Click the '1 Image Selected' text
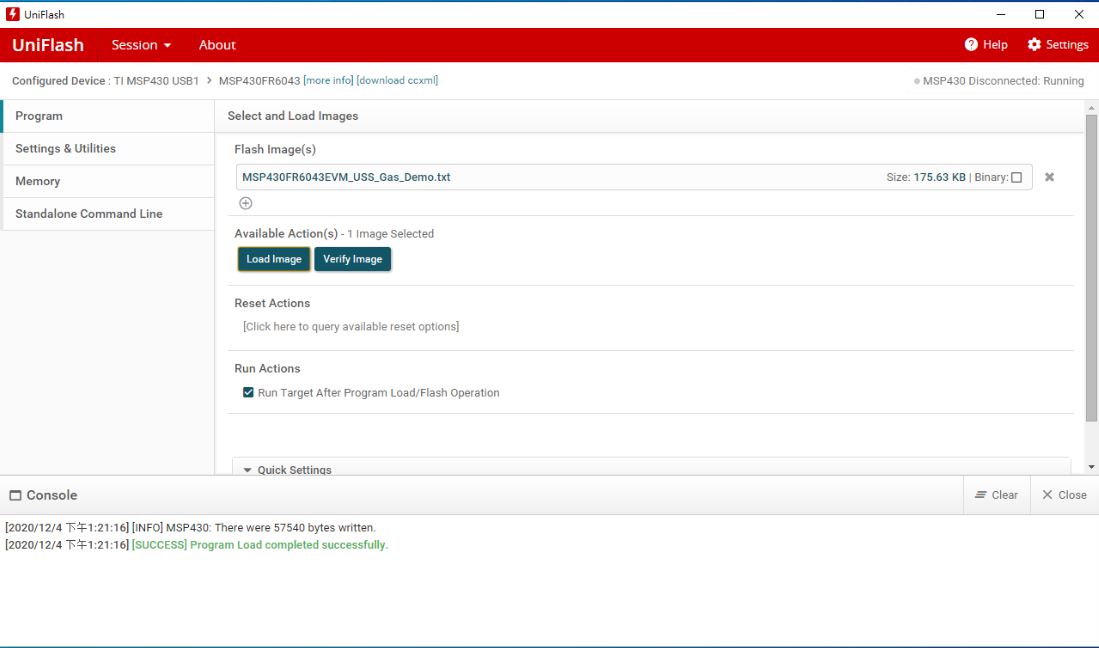Image resolution: width=1099 pixels, height=648 pixels. 390,234
